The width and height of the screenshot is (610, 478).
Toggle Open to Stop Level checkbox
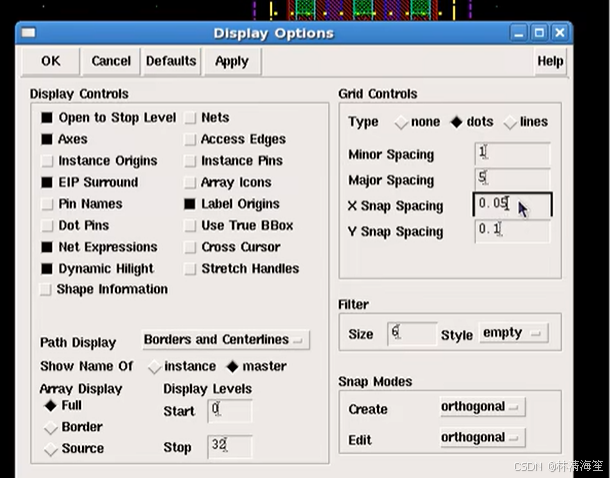47,117
